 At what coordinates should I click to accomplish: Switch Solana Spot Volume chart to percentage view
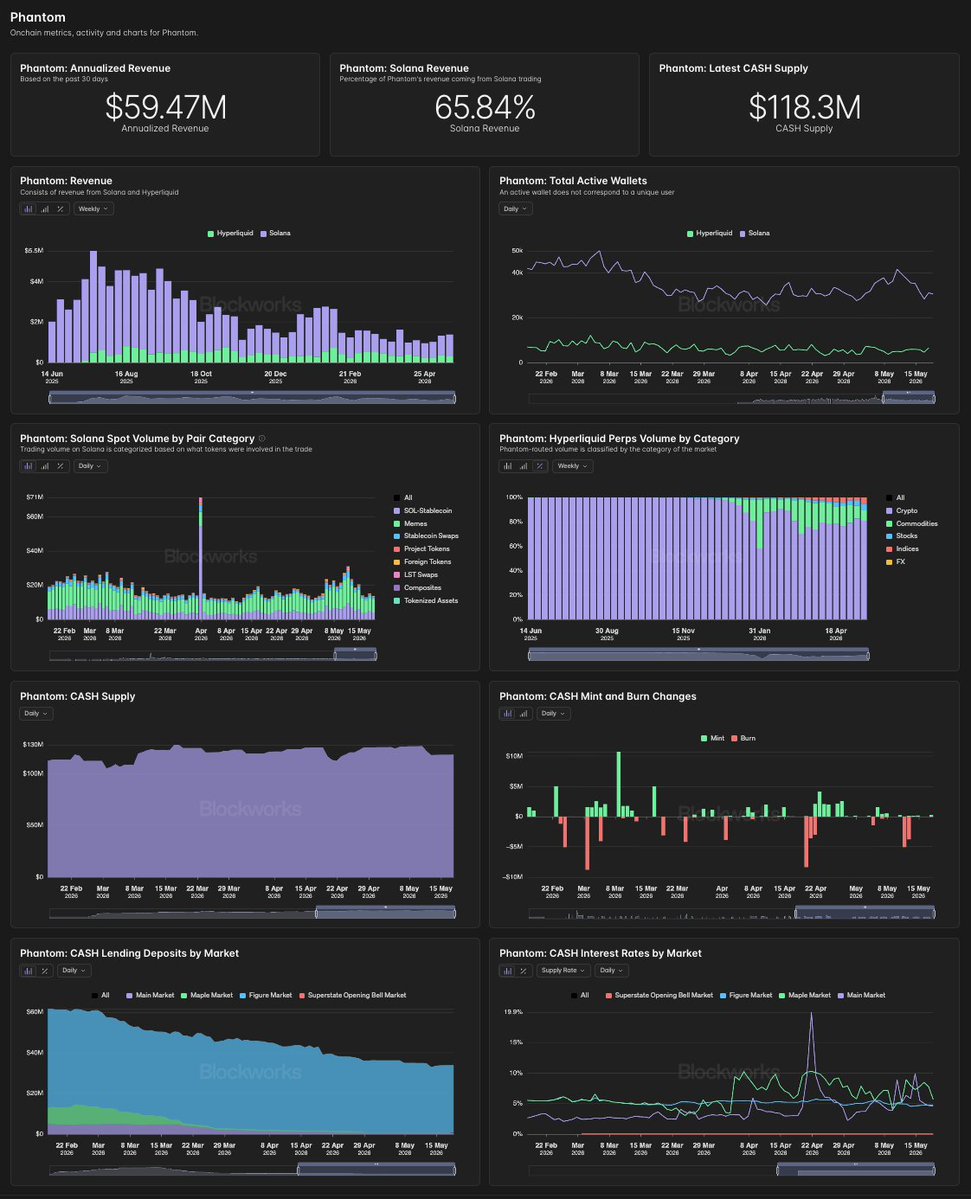tap(60, 466)
